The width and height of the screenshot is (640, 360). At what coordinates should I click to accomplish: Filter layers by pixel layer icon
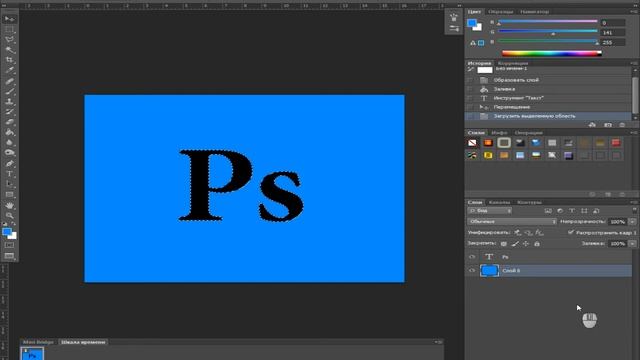coord(548,211)
